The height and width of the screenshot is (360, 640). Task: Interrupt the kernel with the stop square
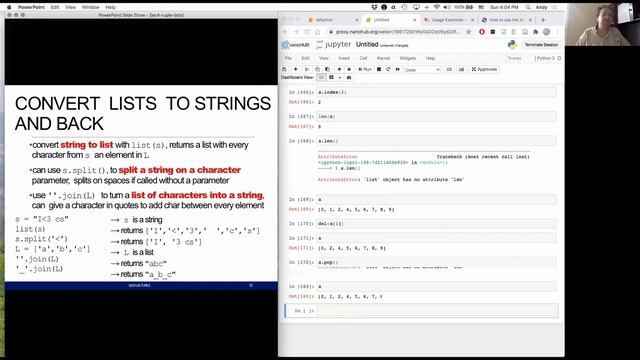tap(379, 69)
